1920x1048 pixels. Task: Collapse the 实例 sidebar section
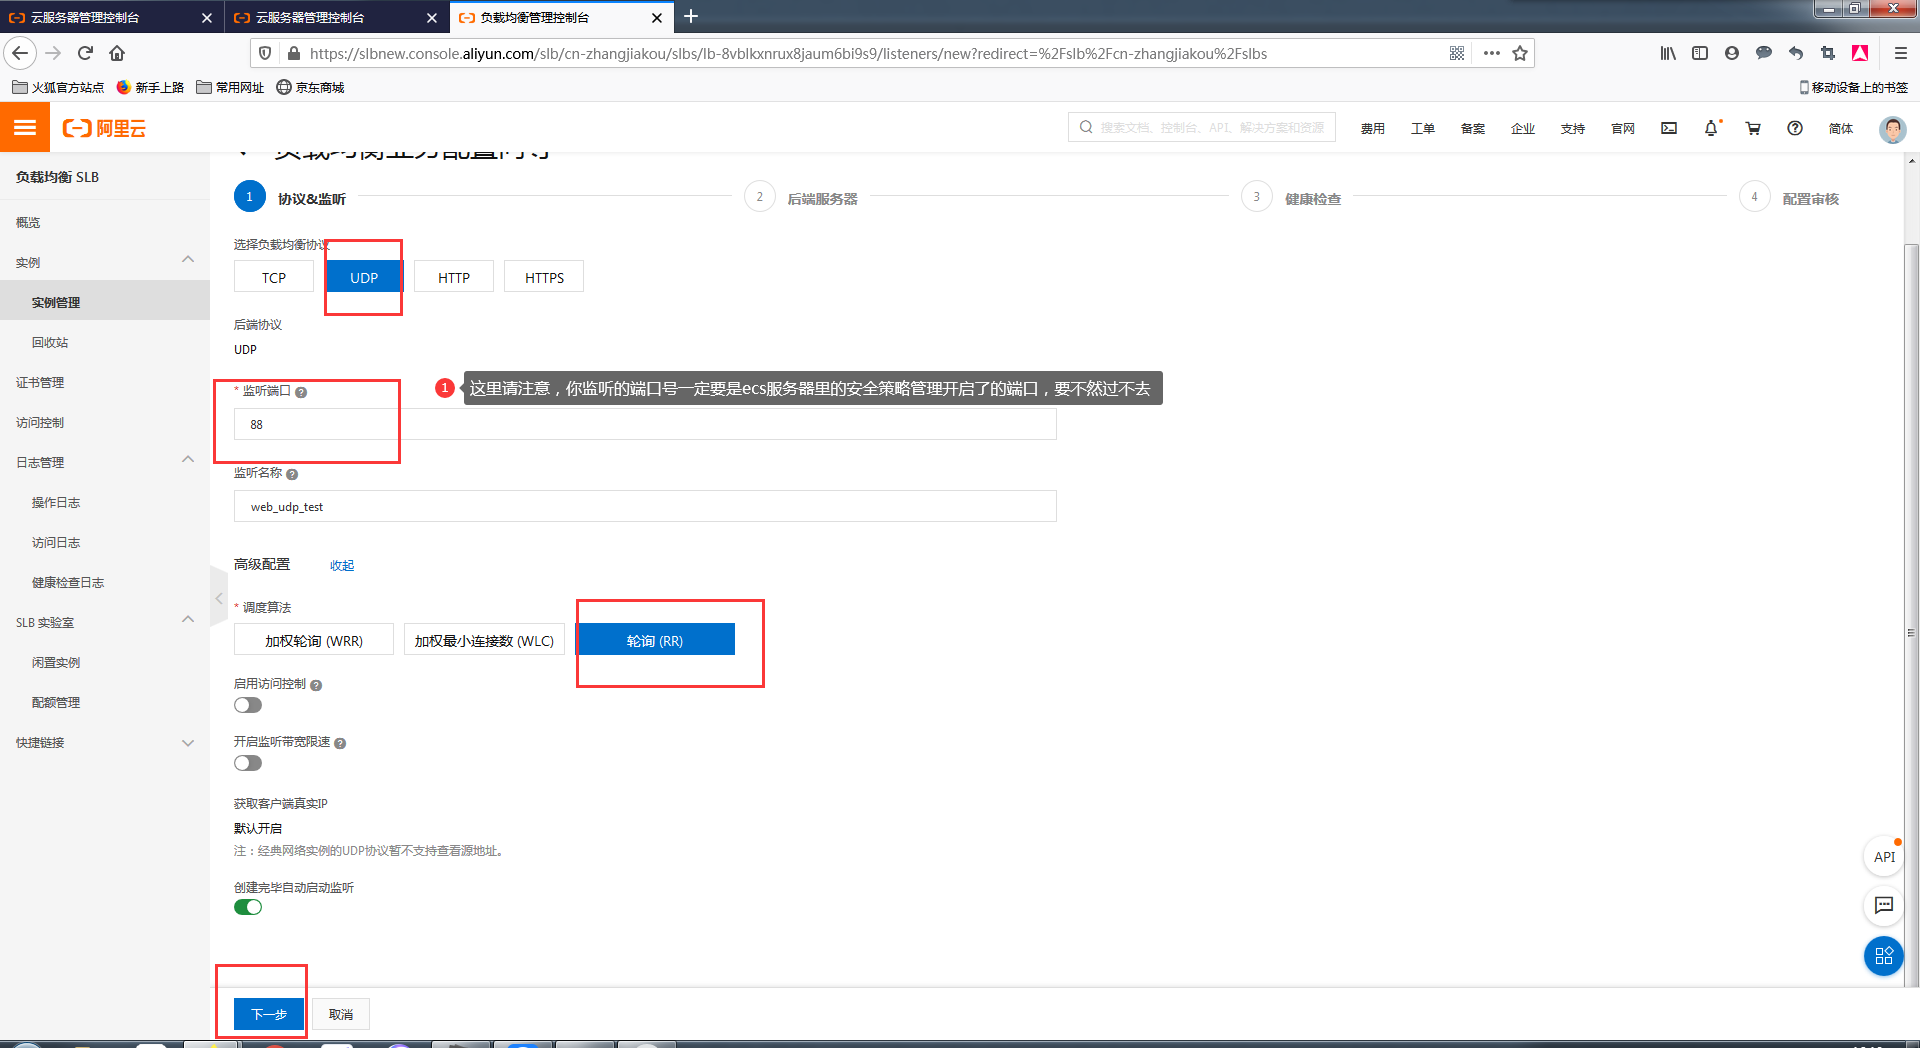coord(187,261)
